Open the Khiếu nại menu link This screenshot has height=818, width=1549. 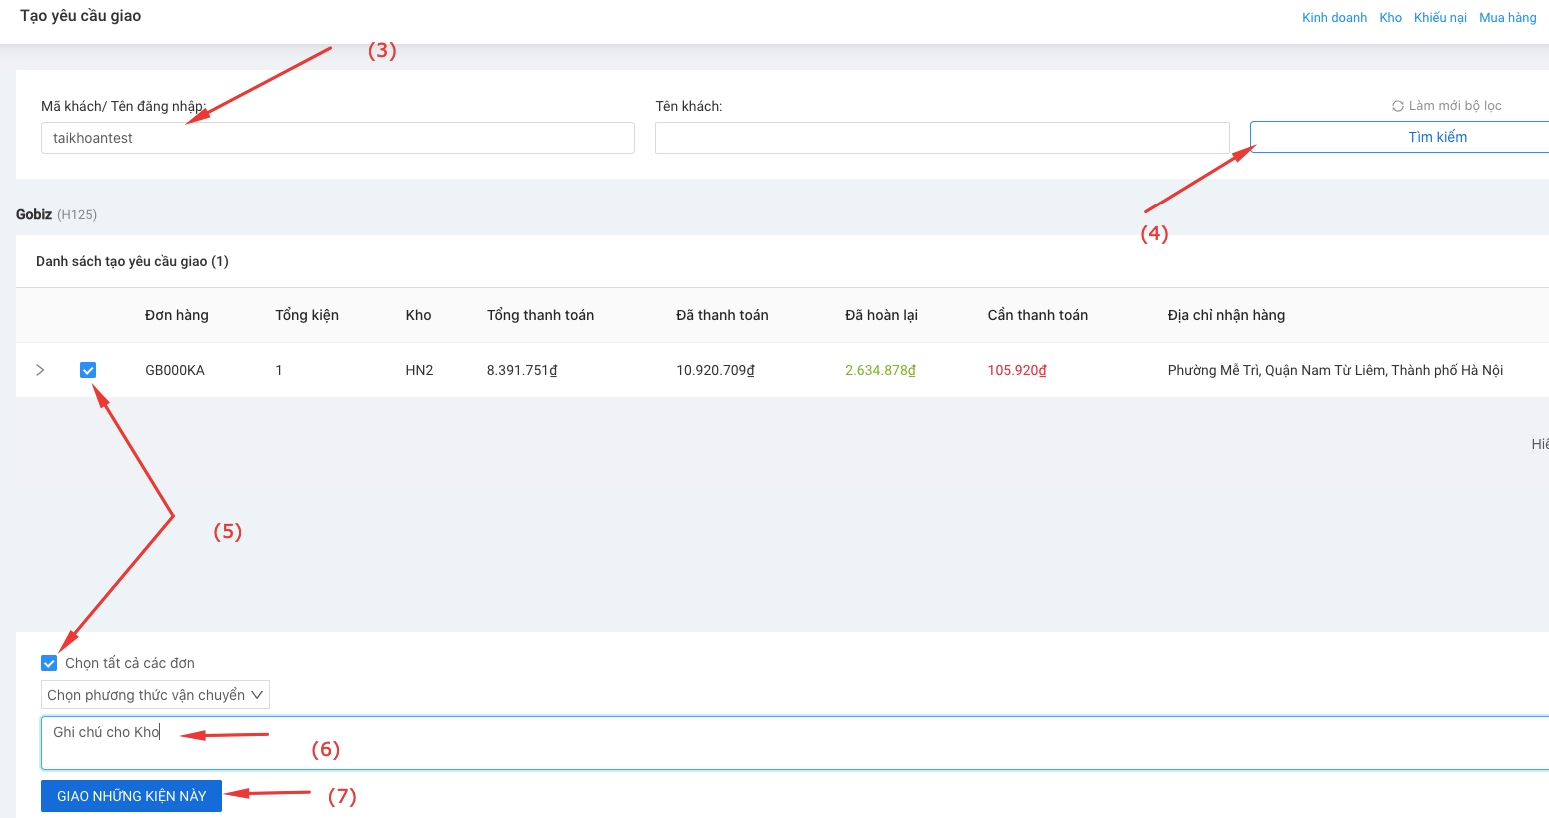click(1440, 17)
